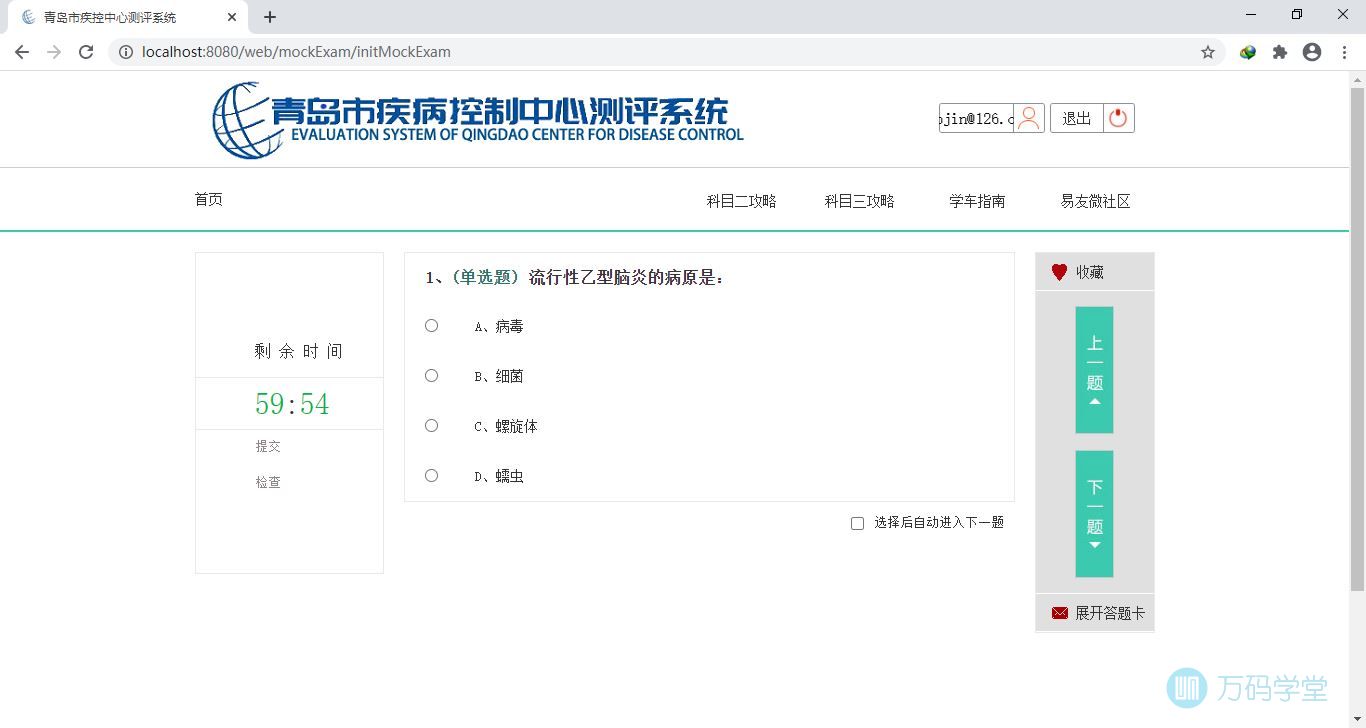The width and height of the screenshot is (1366, 728).
Task: Click answer text A、病毒
Action: 499,326
